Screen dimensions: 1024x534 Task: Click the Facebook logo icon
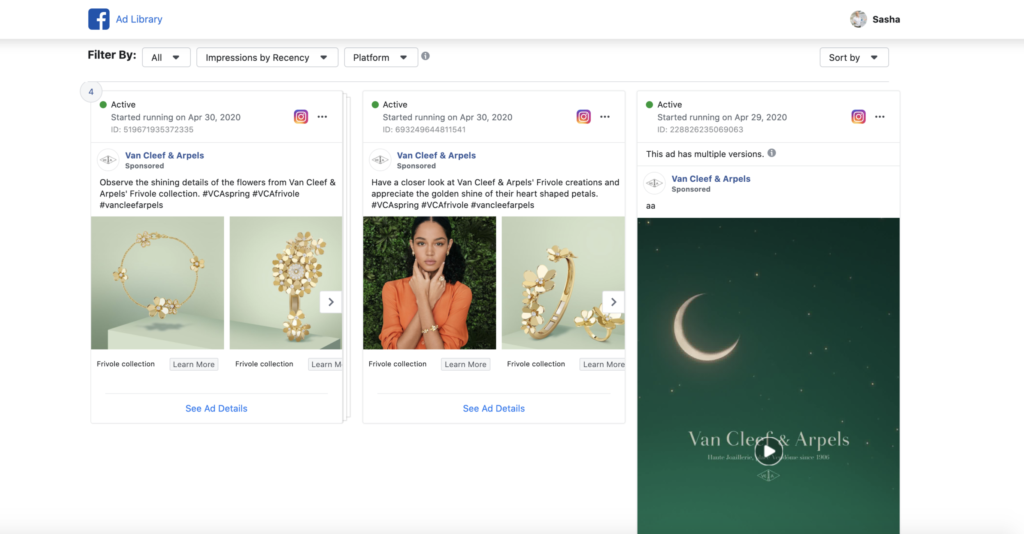click(99, 19)
